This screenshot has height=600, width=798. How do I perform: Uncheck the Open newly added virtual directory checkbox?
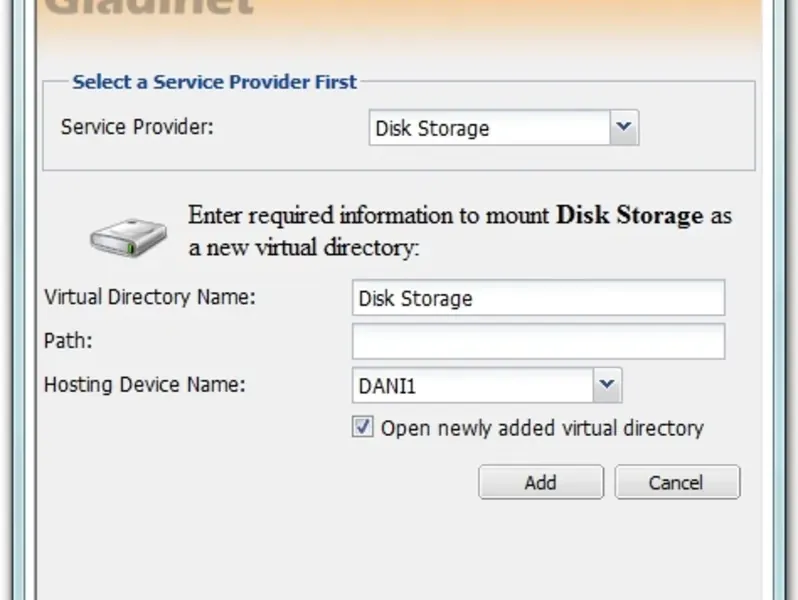[x=363, y=428]
